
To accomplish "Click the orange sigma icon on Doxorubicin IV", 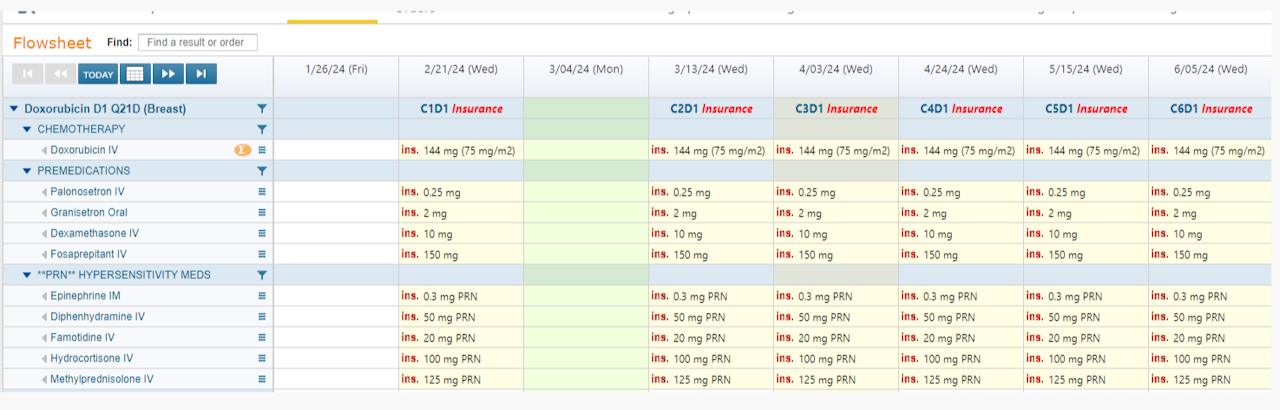I will (242, 150).
